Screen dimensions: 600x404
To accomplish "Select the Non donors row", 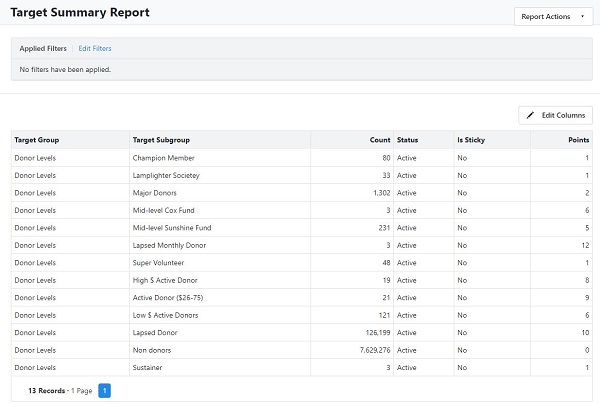I will click(x=302, y=350).
